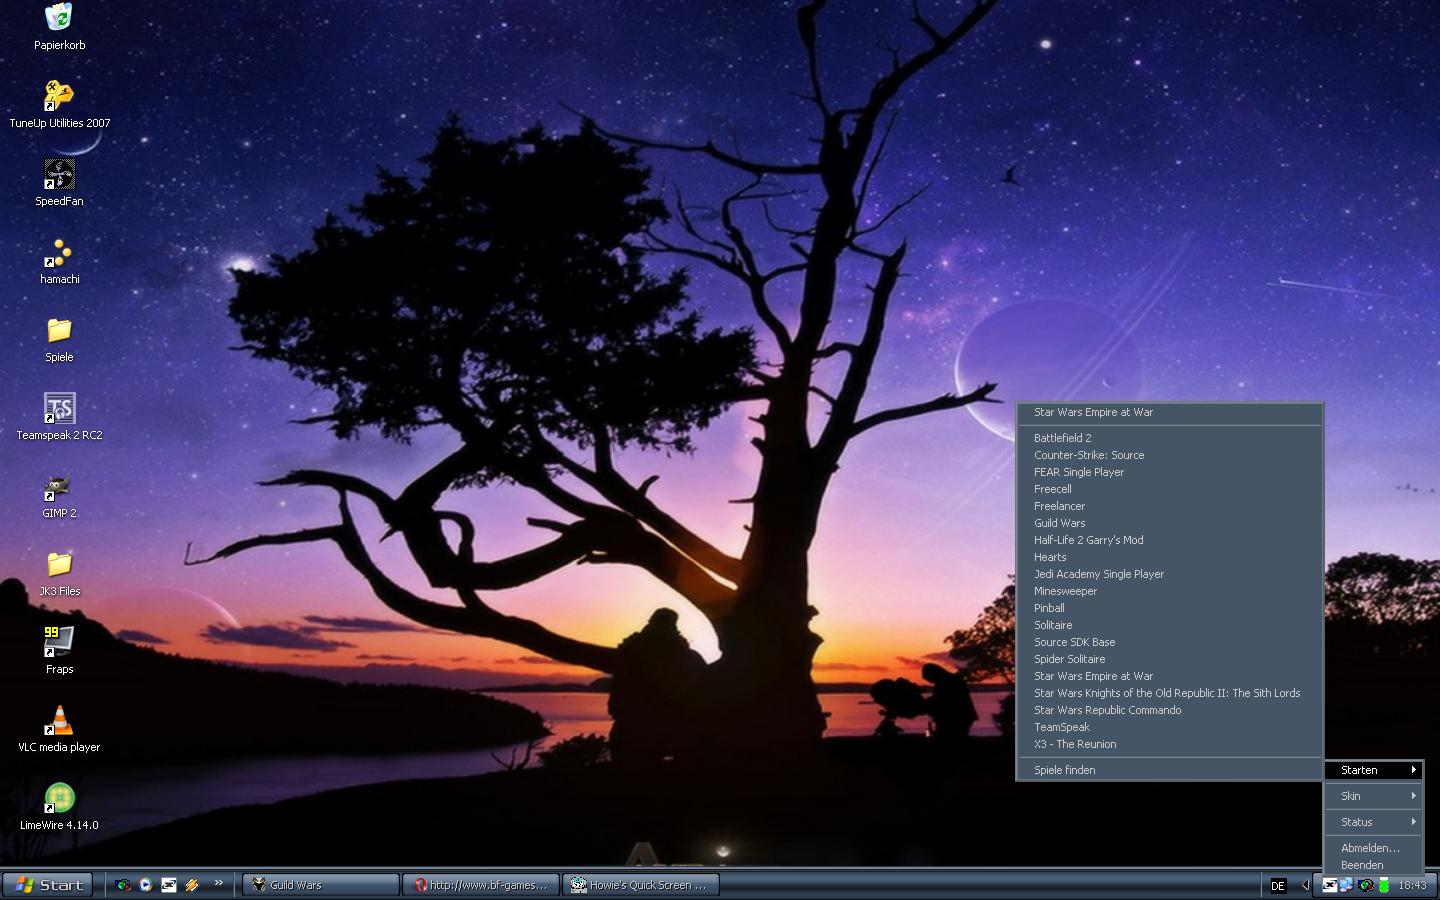Expand hidden quick launch icons chevron
The image size is (1440, 900).
point(218,883)
